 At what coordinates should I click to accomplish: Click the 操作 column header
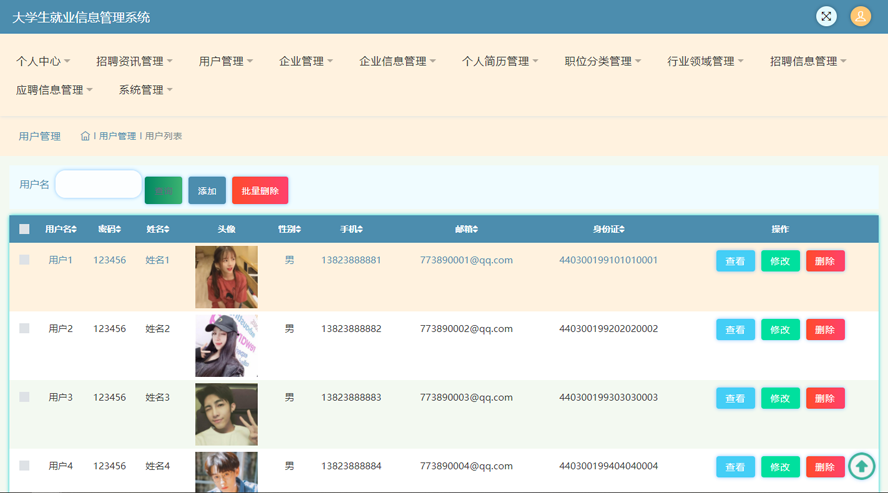pos(780,229)
